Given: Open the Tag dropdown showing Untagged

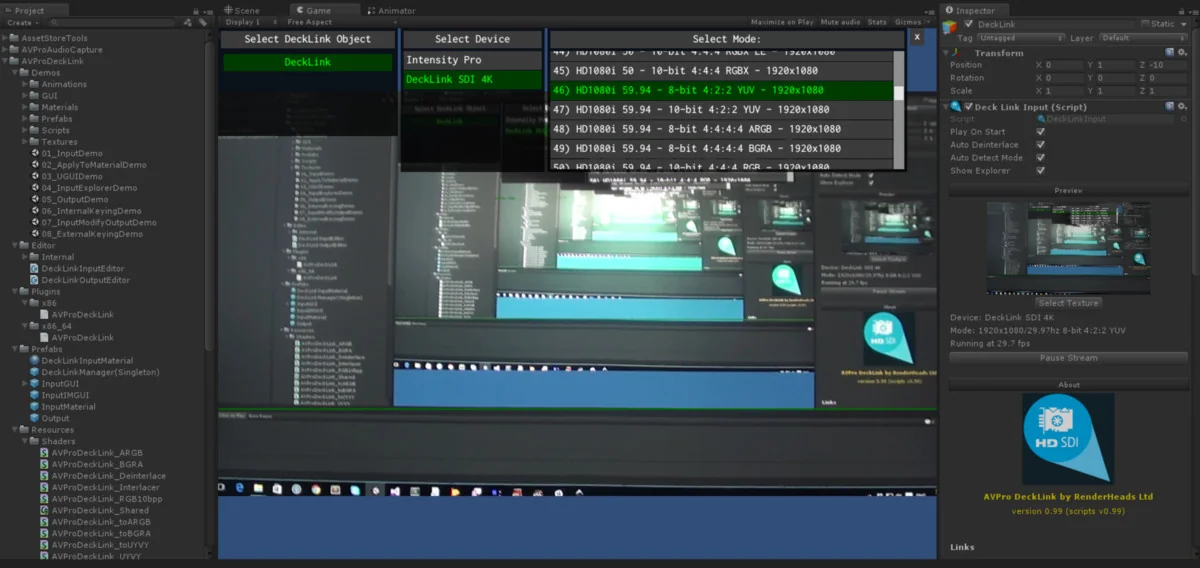Looking at the screenshot, I should coord(1019,38).
